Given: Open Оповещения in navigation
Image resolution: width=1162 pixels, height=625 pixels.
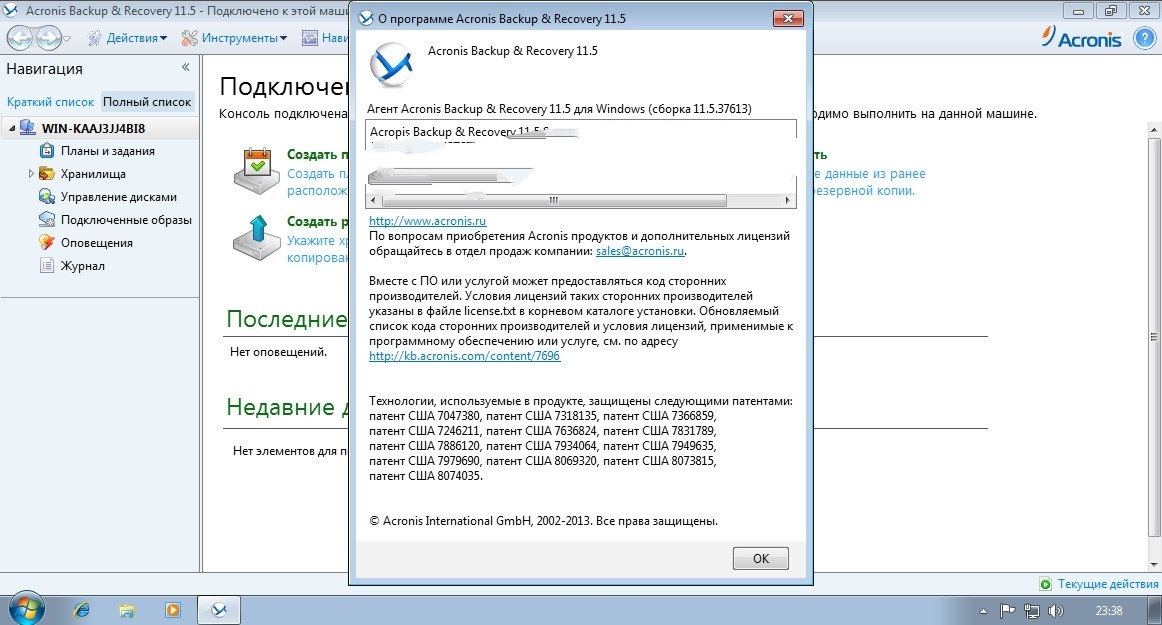Looking at the screenshot, I should point(96,243).
